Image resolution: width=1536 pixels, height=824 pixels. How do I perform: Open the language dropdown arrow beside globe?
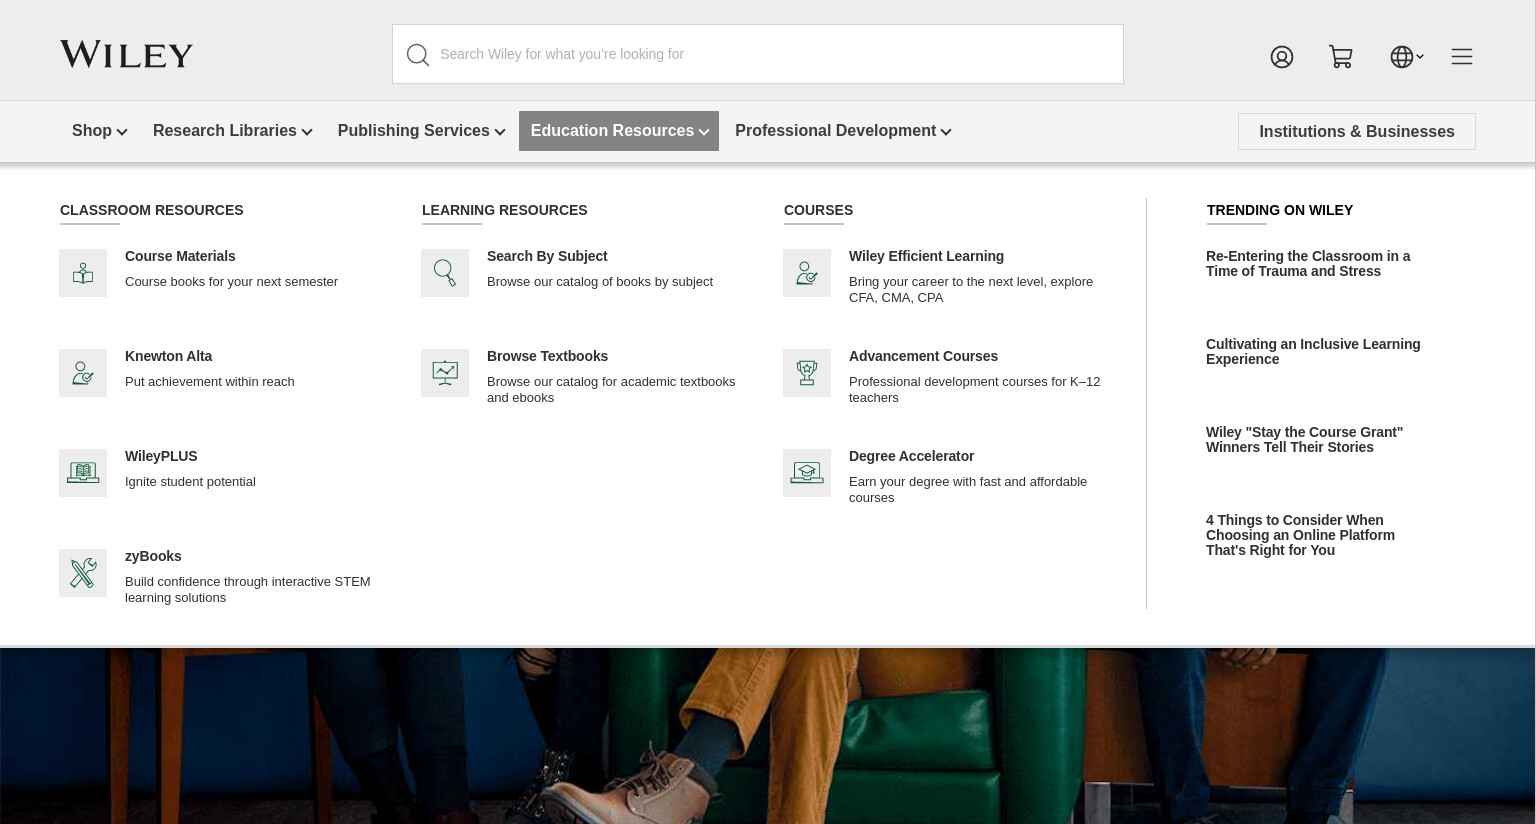click(x=1420, y=56)
